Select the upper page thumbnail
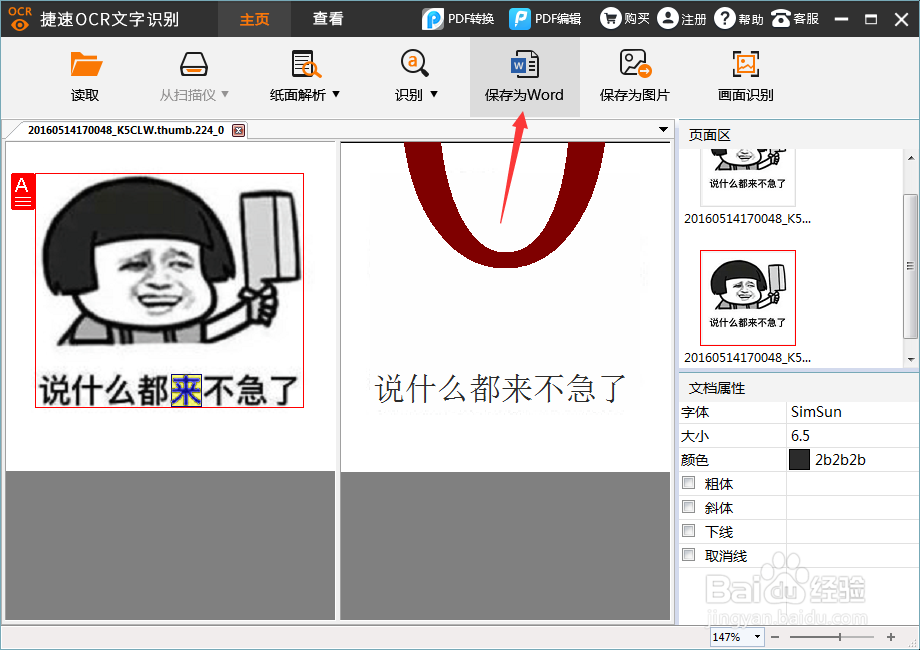This screenshot has width=920, height=650. click(748, 177)
